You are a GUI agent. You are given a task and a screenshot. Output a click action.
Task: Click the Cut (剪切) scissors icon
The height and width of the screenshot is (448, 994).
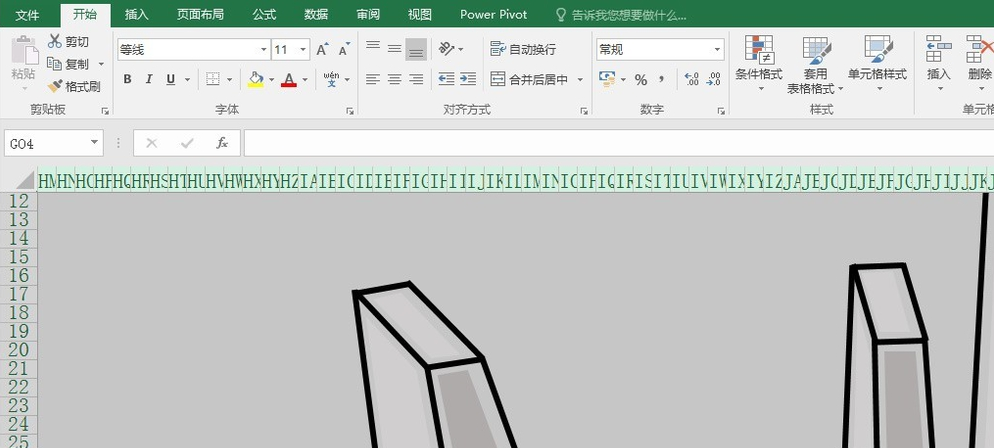coord(55,41)
